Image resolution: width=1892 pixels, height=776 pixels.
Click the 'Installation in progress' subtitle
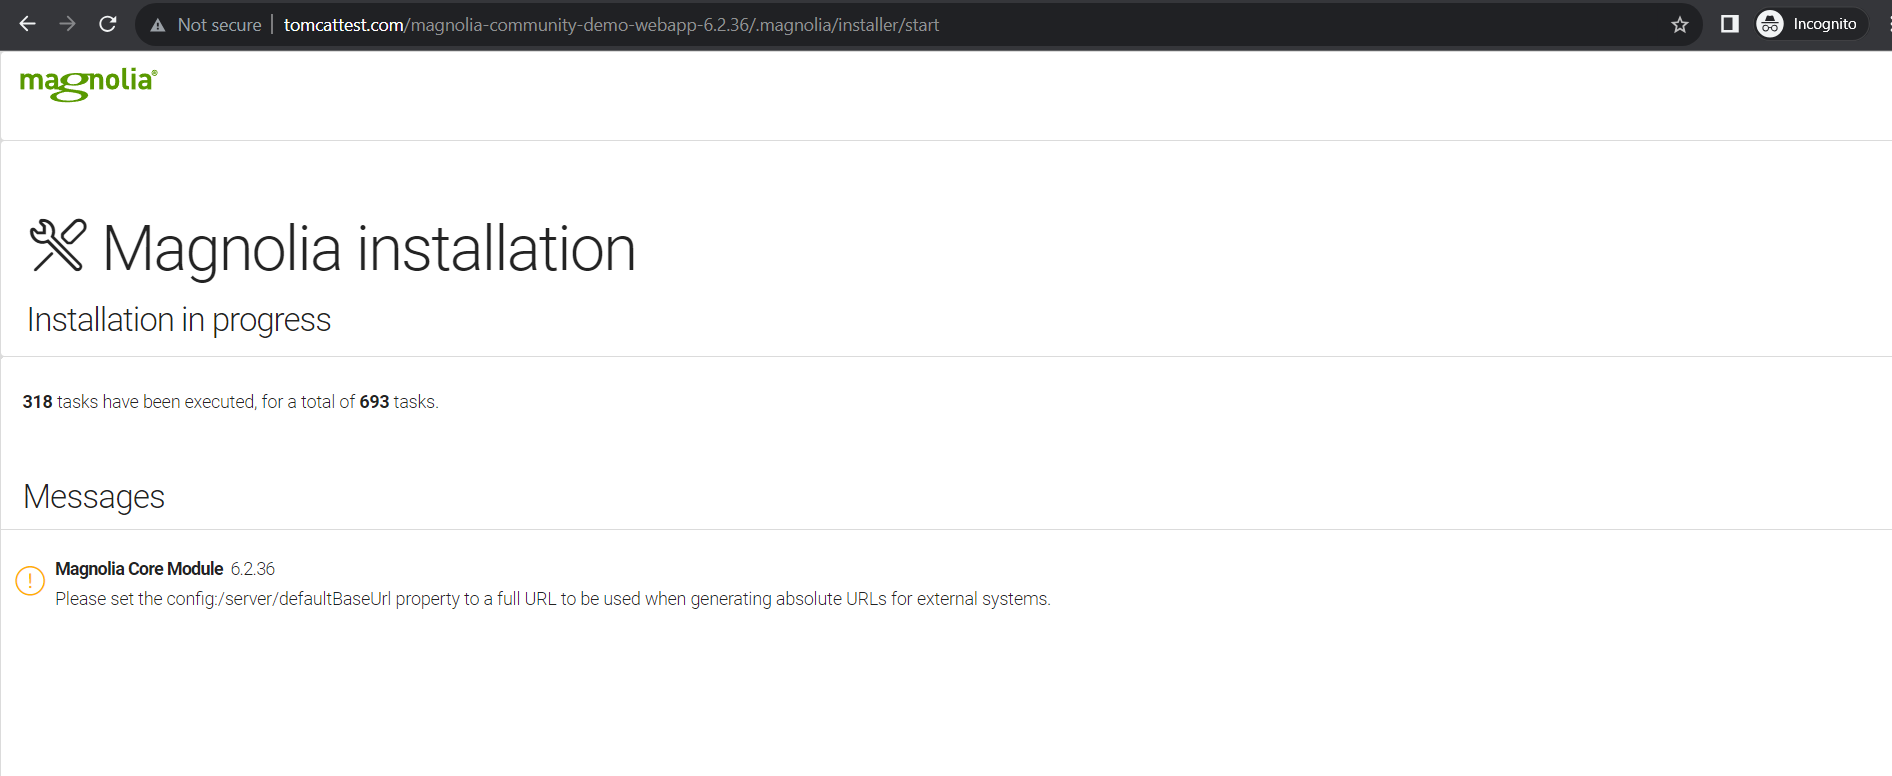[179, 320]
